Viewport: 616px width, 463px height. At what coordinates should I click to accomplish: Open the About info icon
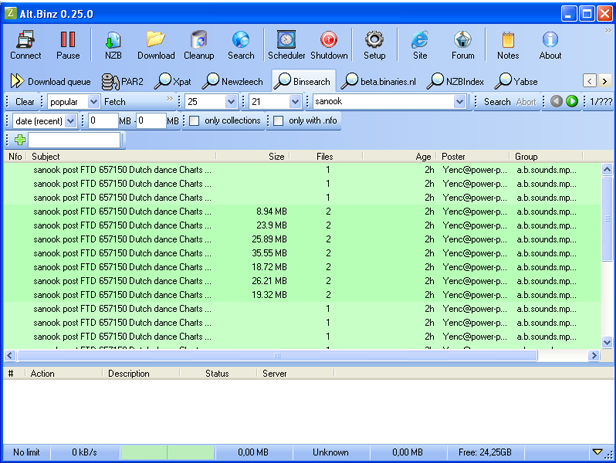pyautogui.click(x=550, y=45)
